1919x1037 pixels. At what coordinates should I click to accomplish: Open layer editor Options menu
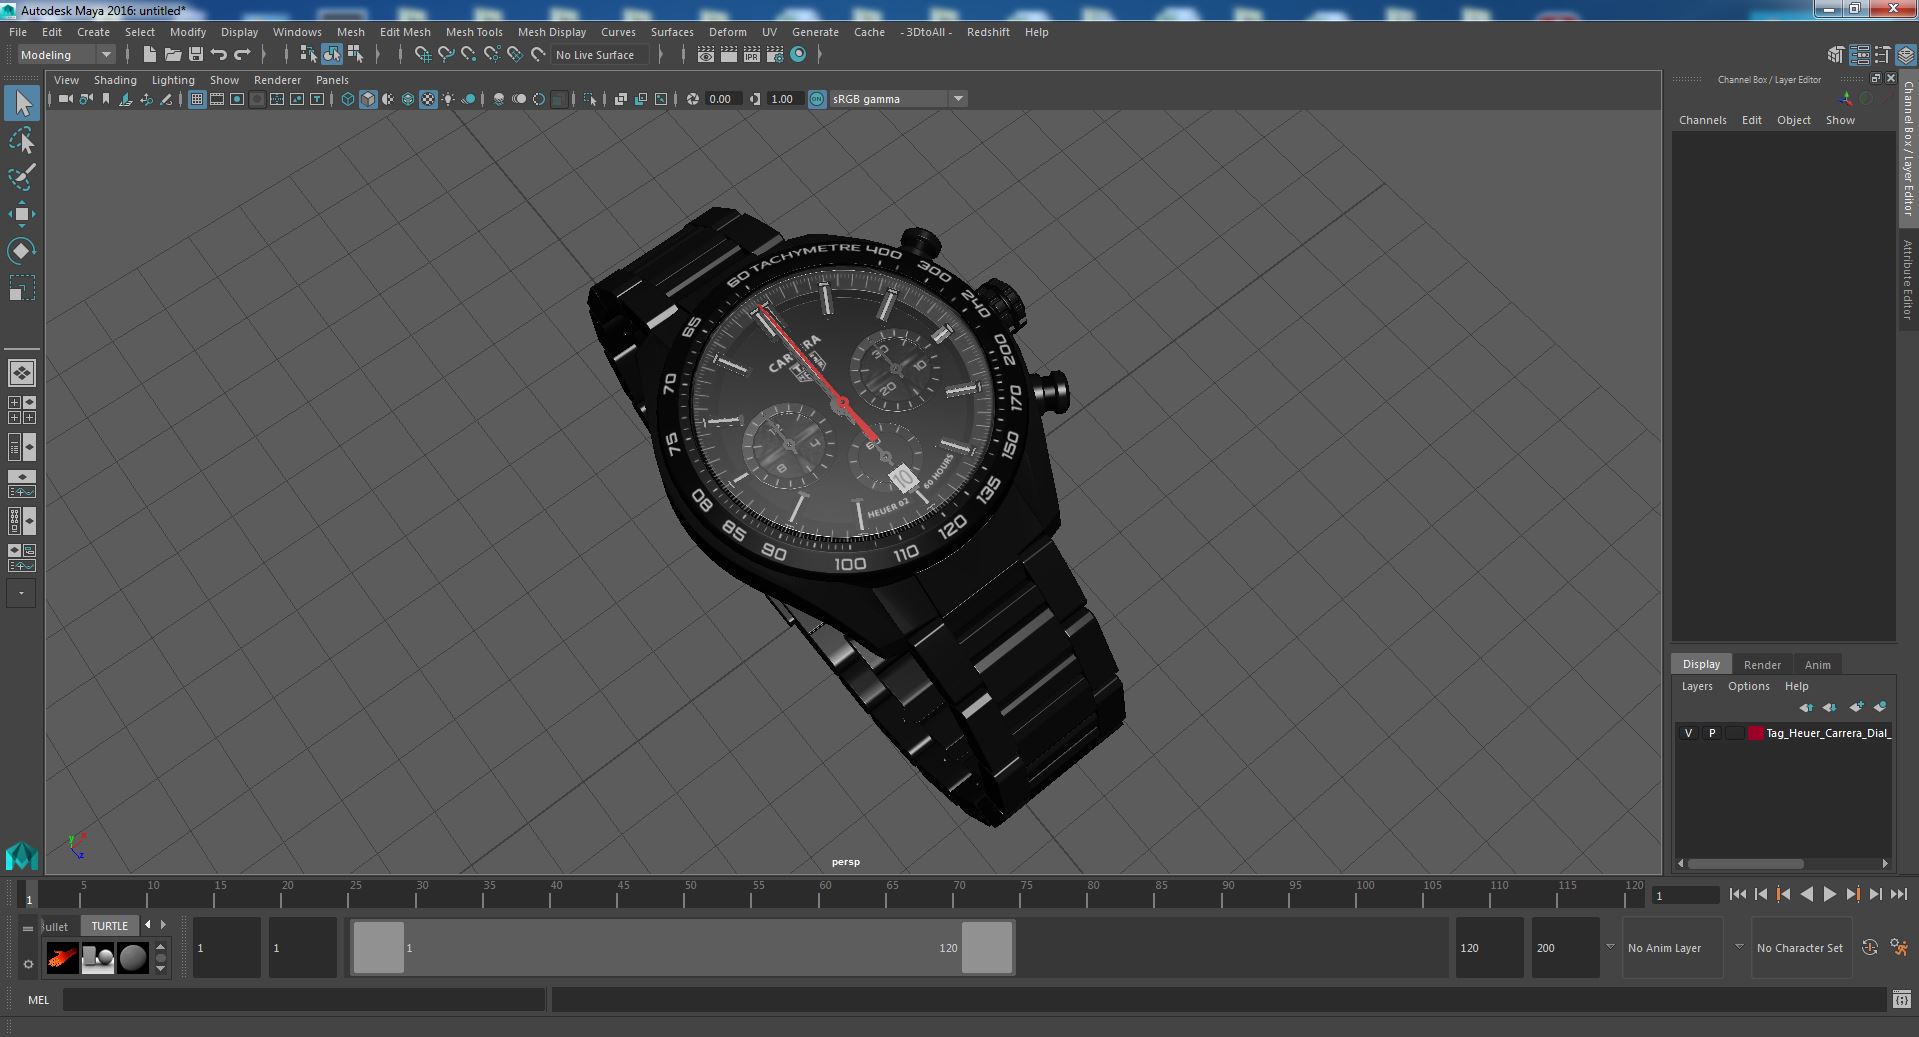tap(1748, 686)
